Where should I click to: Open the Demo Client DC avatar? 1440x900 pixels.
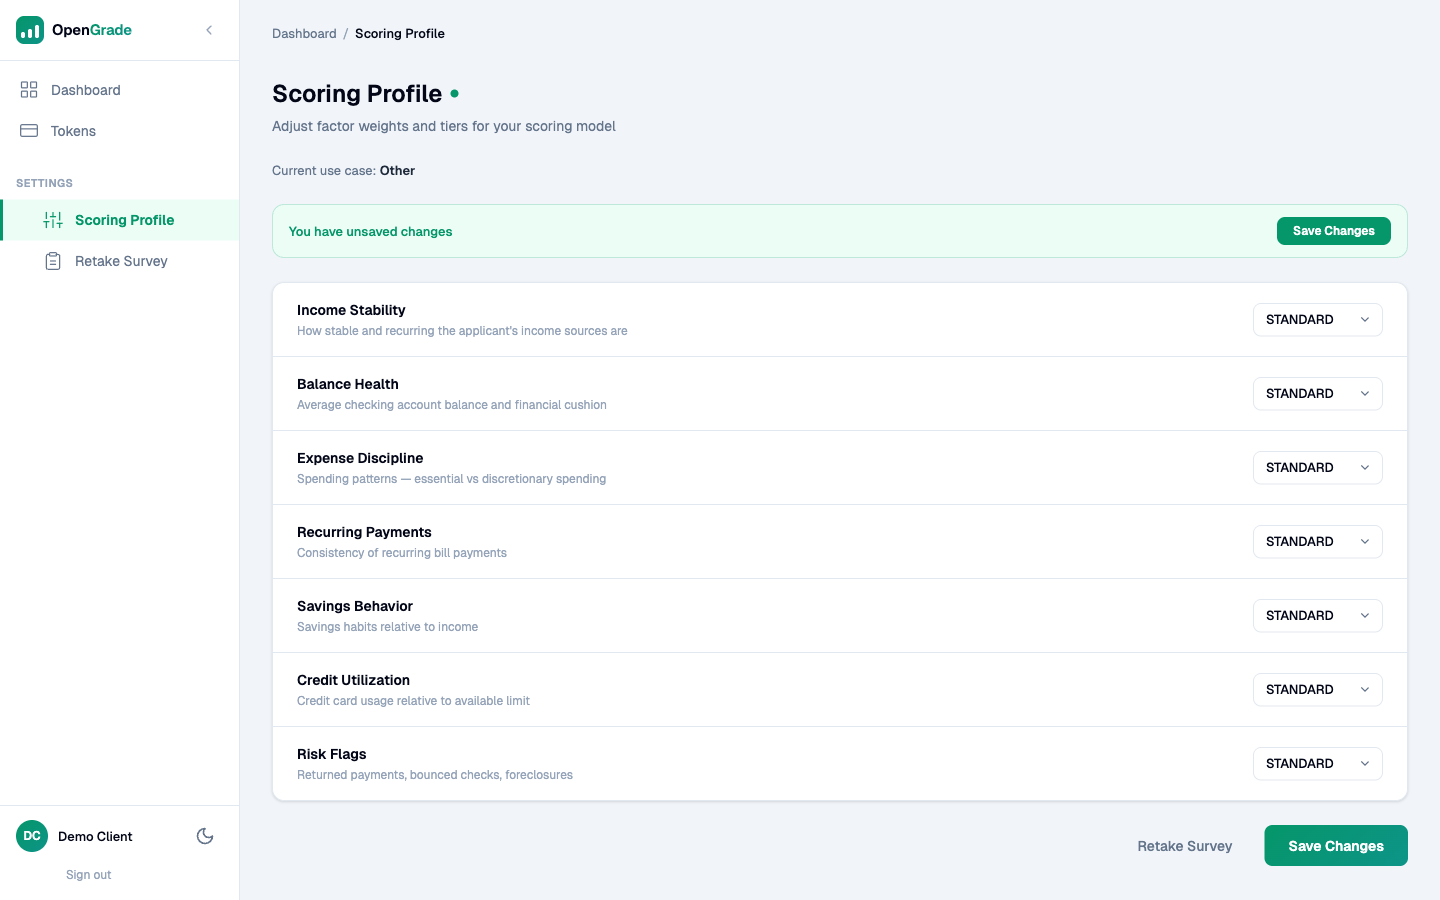tap(31, 836)
